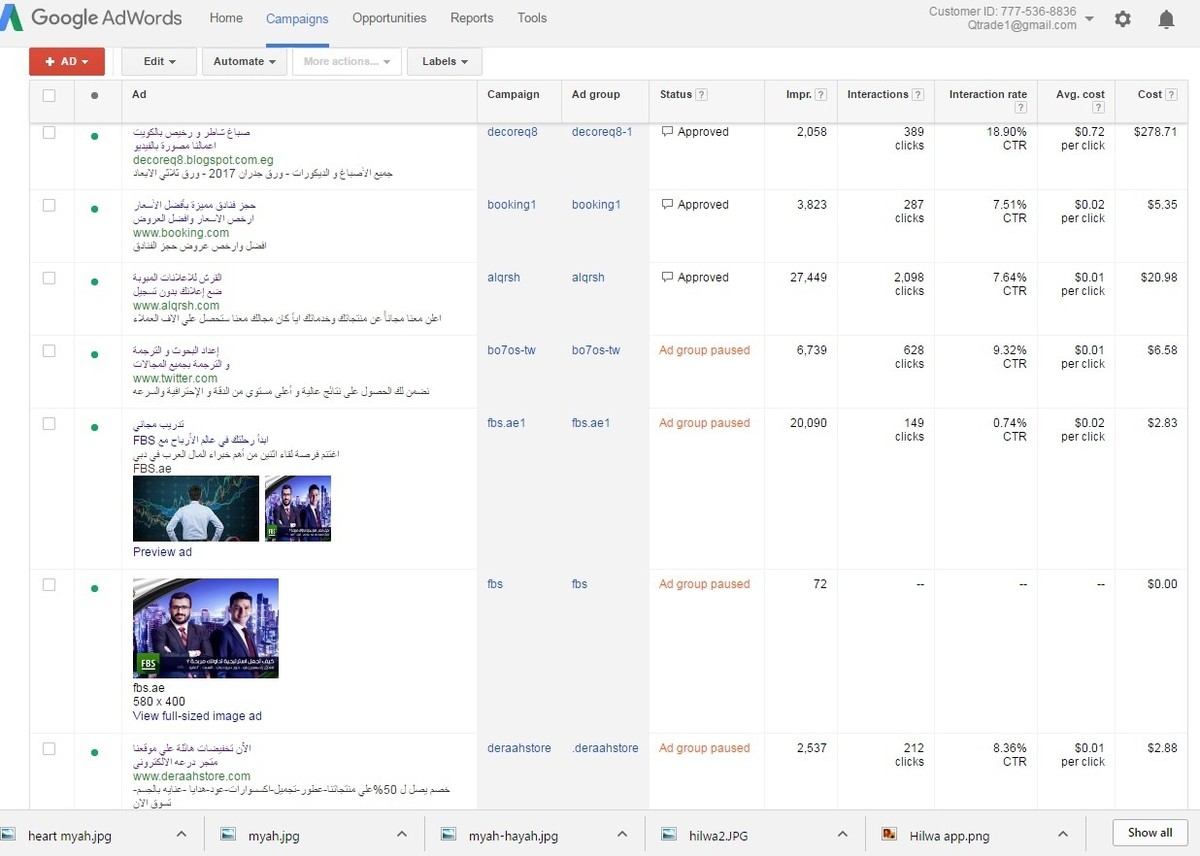
Task: Click the Cost column help icon
Action: tap(1171, 95)
